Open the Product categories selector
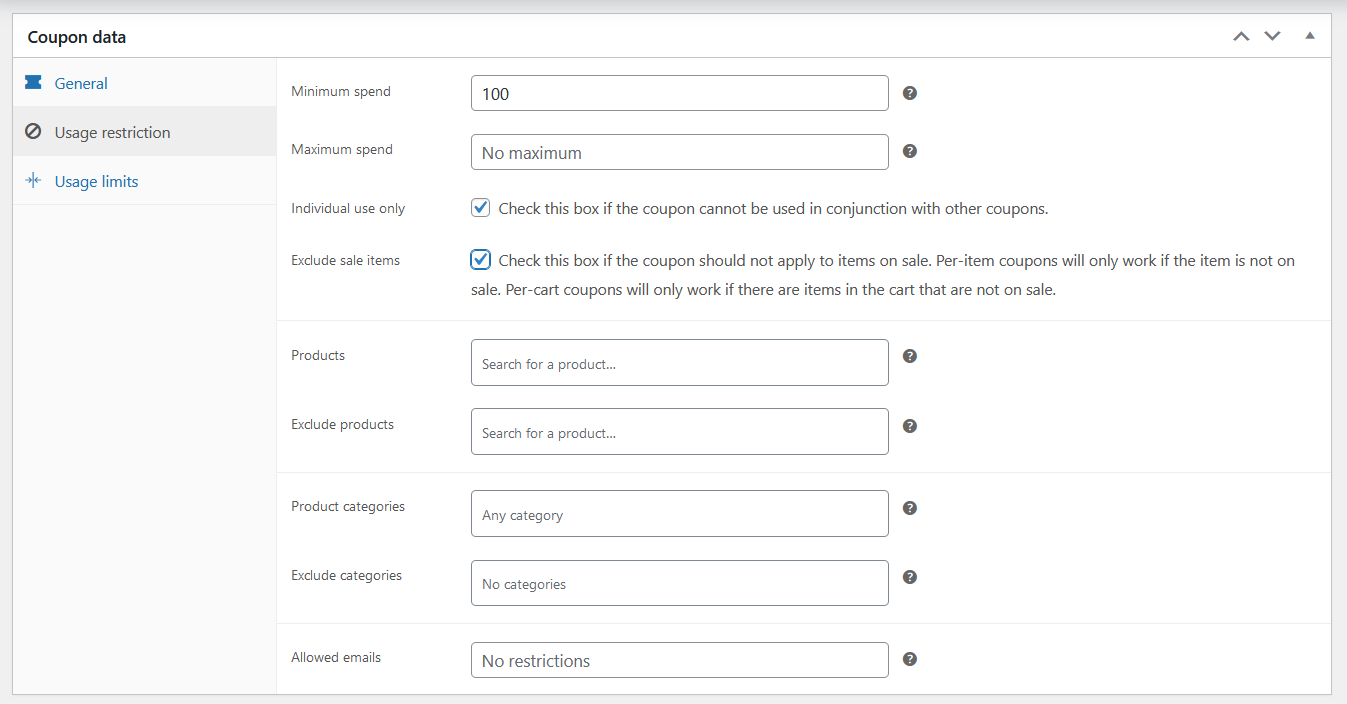This screenshot has width=1347, height=704. pos(680,513)
